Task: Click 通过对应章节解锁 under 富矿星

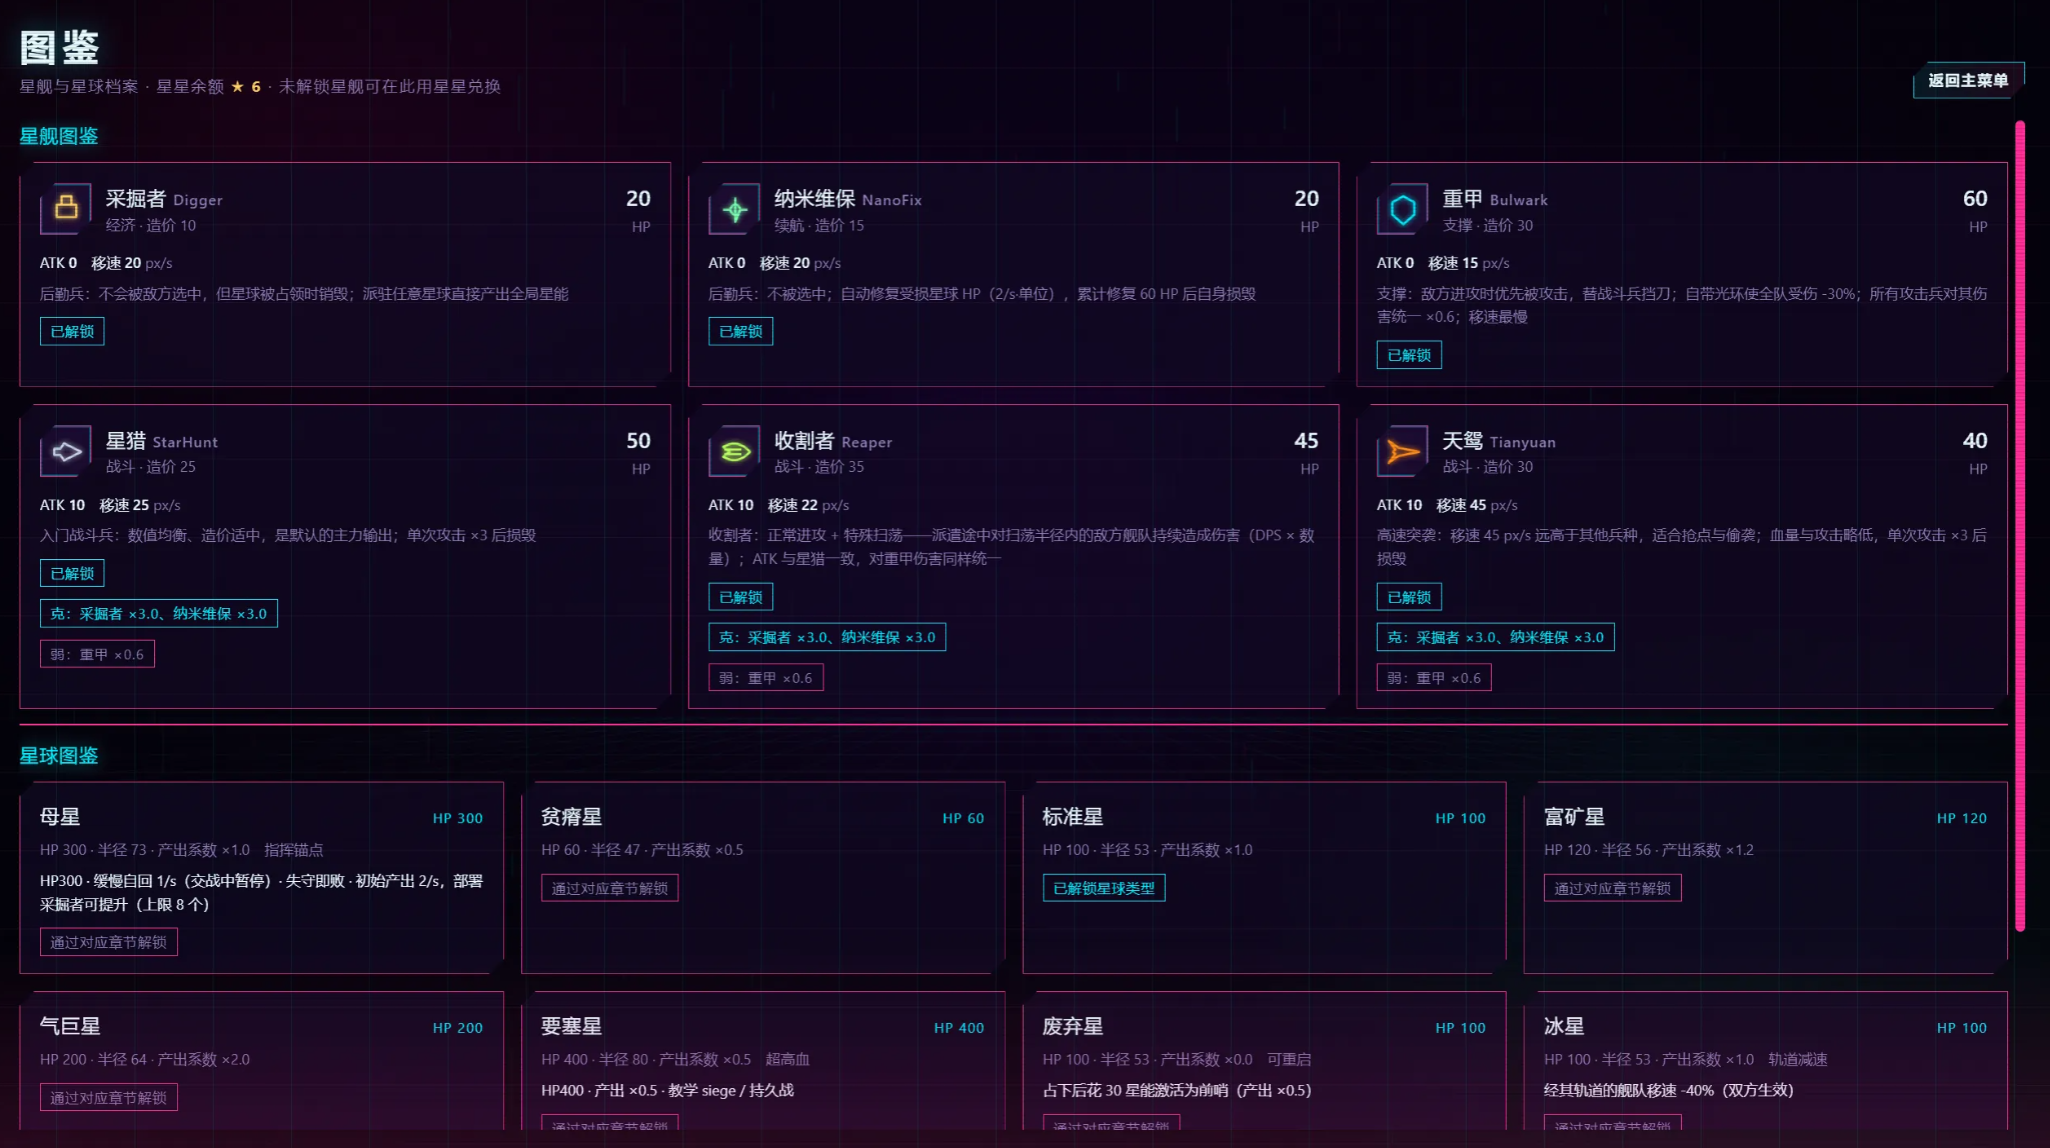Action: point(1613,888)
